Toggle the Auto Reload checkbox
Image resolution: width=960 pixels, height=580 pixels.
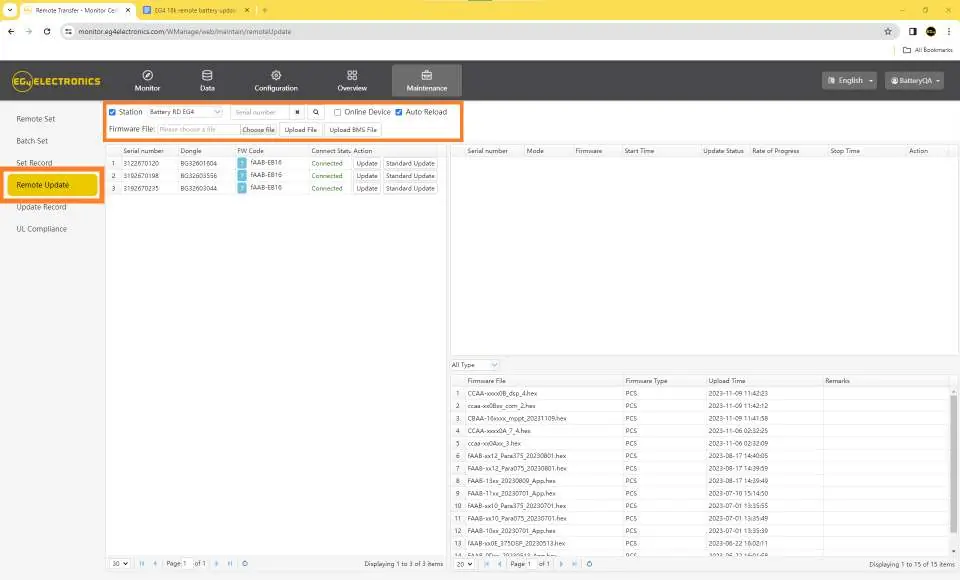[x=399, y=112]
